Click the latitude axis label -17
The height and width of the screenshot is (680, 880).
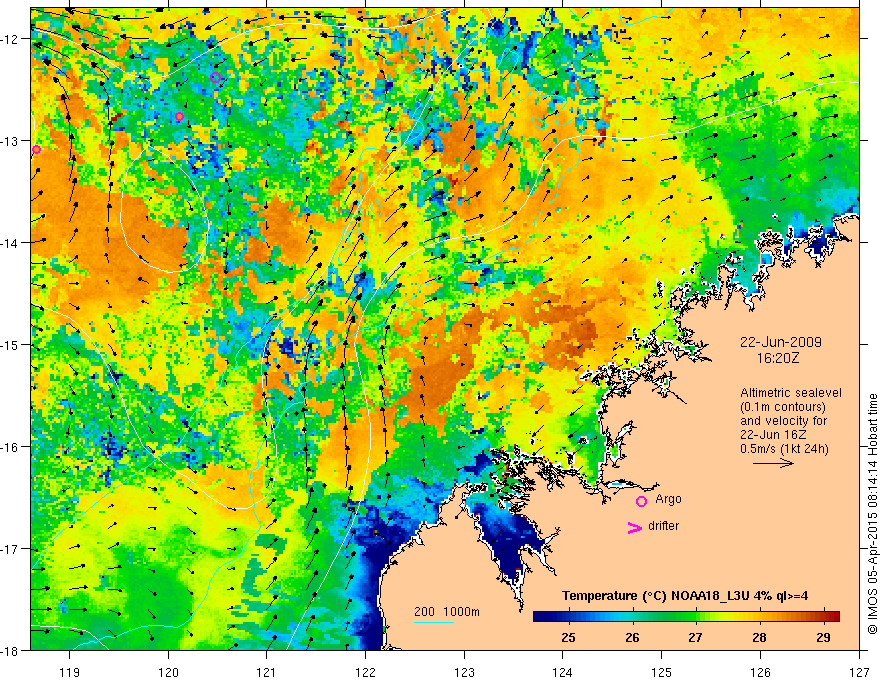[x=10, y=549]
